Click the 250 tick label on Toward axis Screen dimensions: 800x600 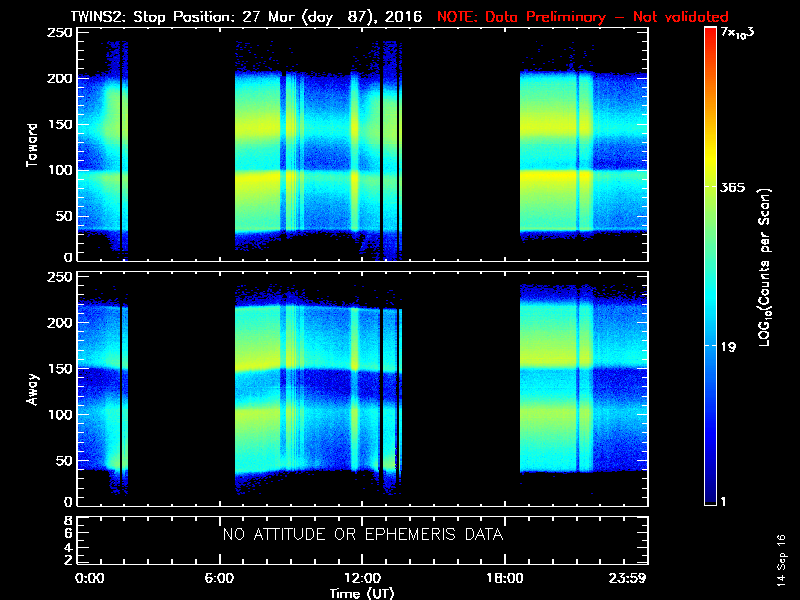pos(60,33)
